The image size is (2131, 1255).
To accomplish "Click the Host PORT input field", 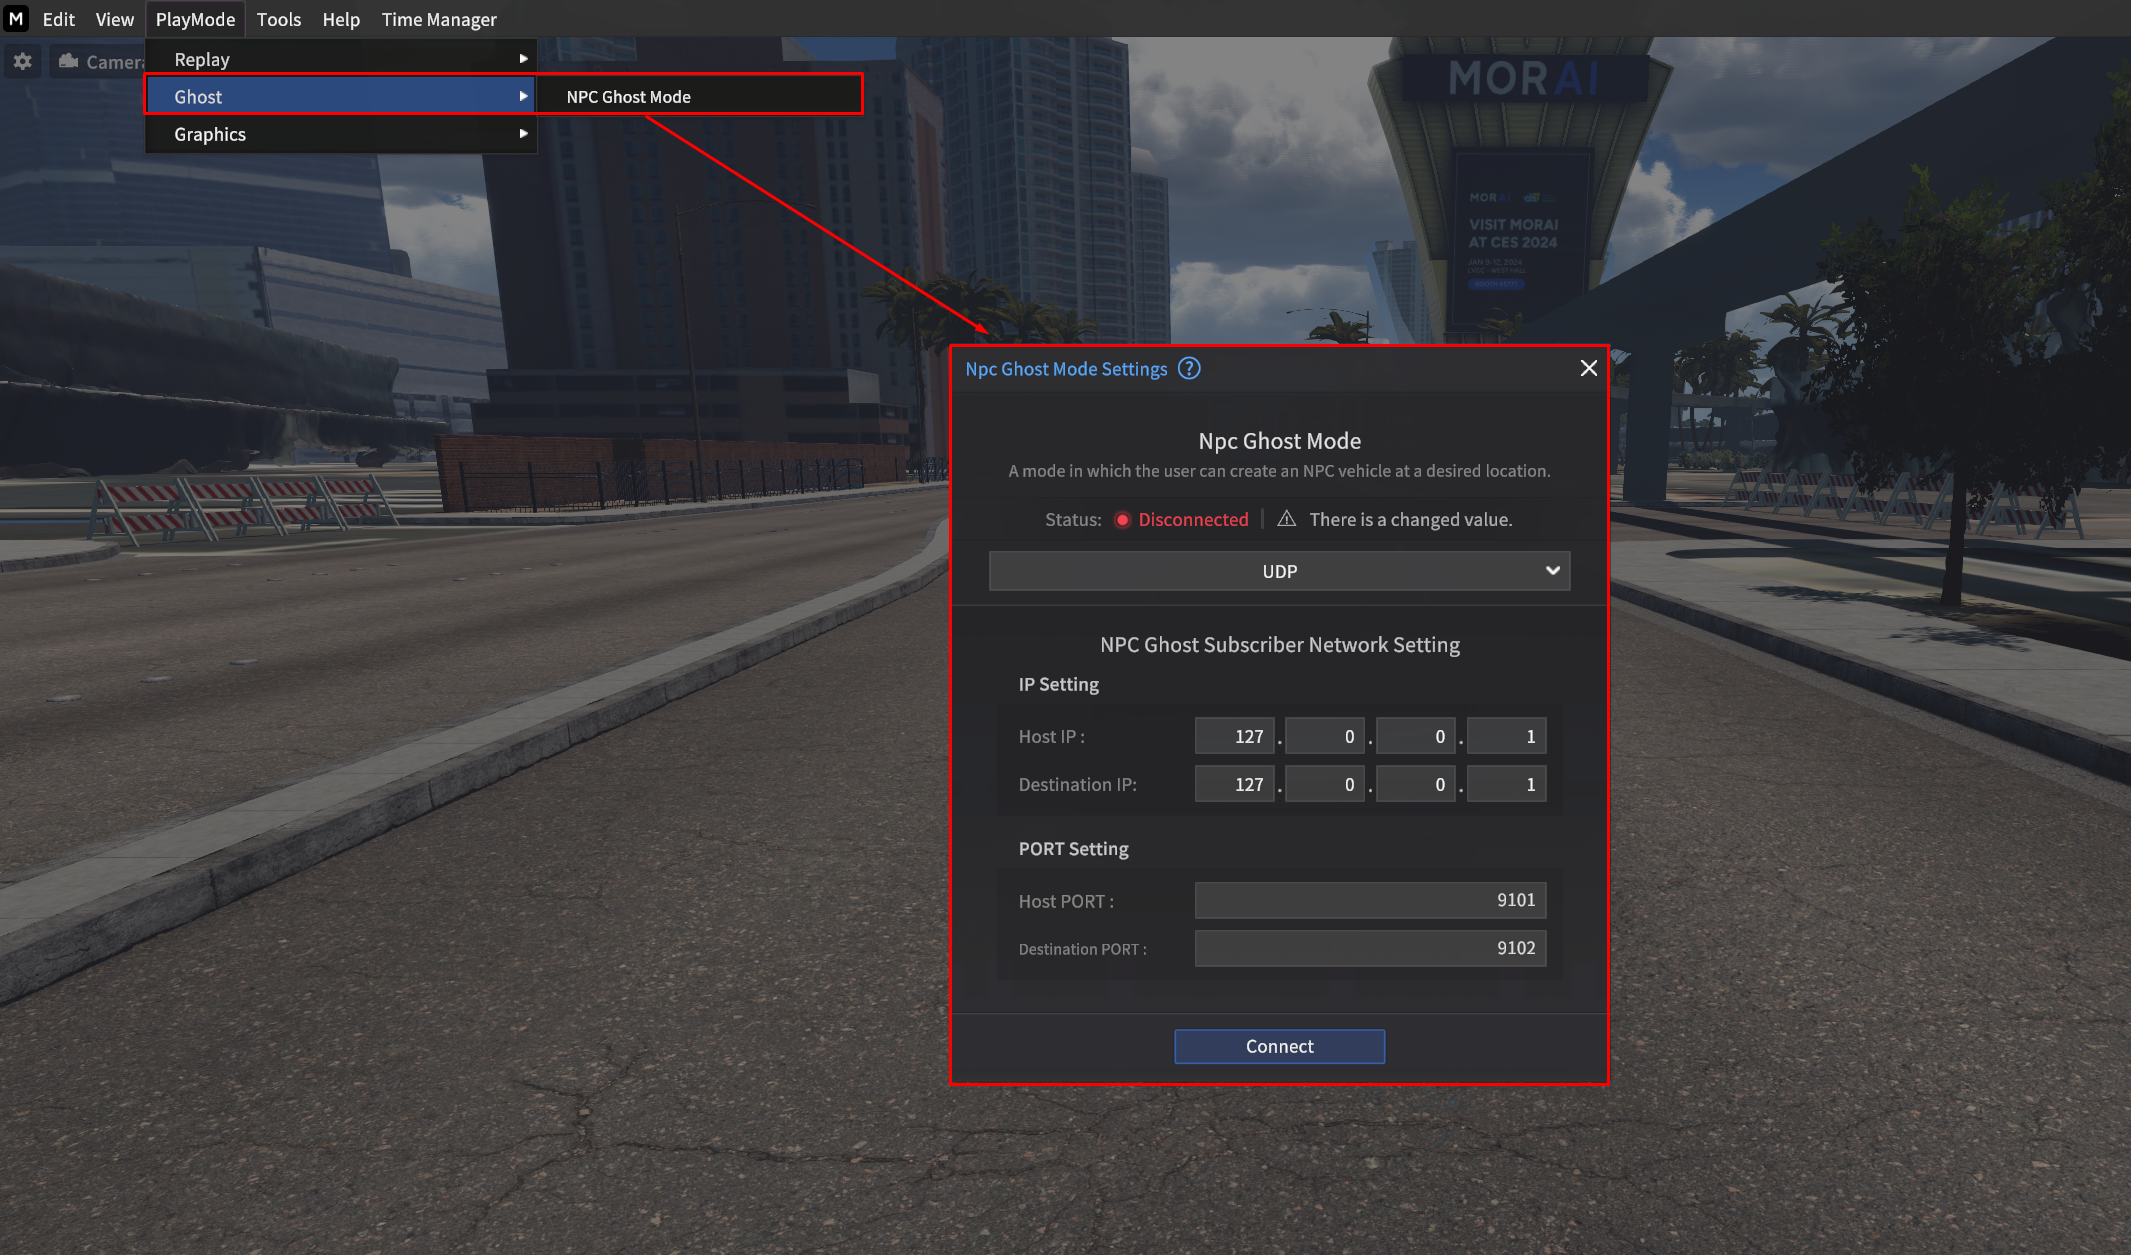I will [x=1370, y=900].
